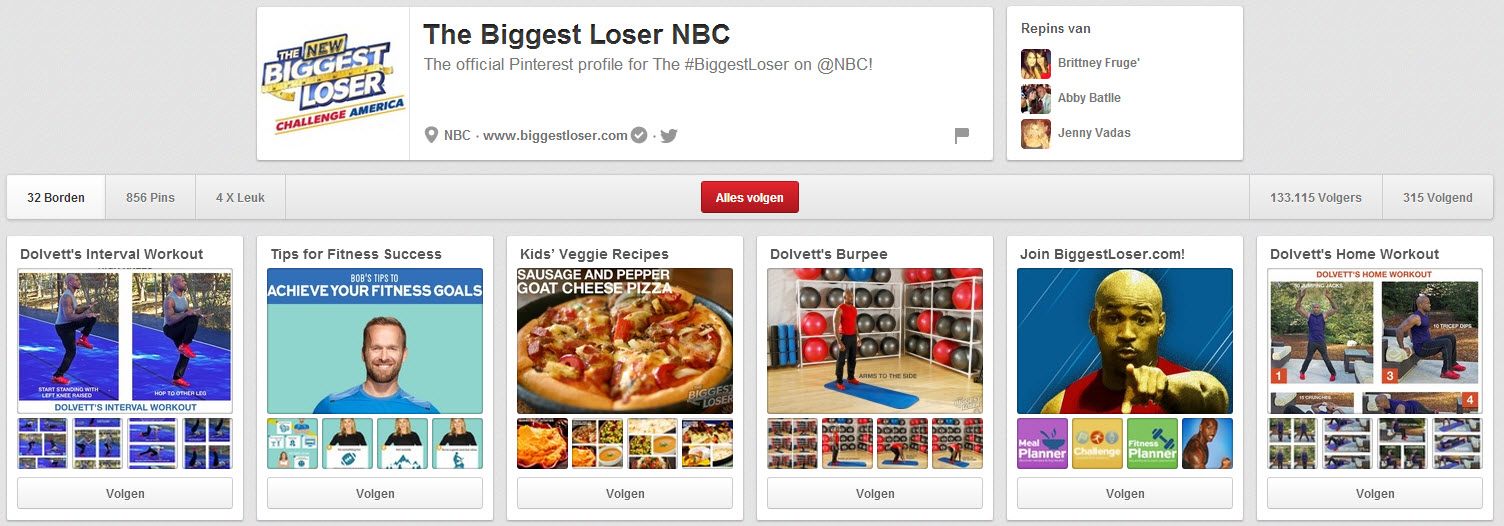Click the Twitter bird icon
Image resolution: width=1504 pixels, height=526 pixels.
point(669,136)
